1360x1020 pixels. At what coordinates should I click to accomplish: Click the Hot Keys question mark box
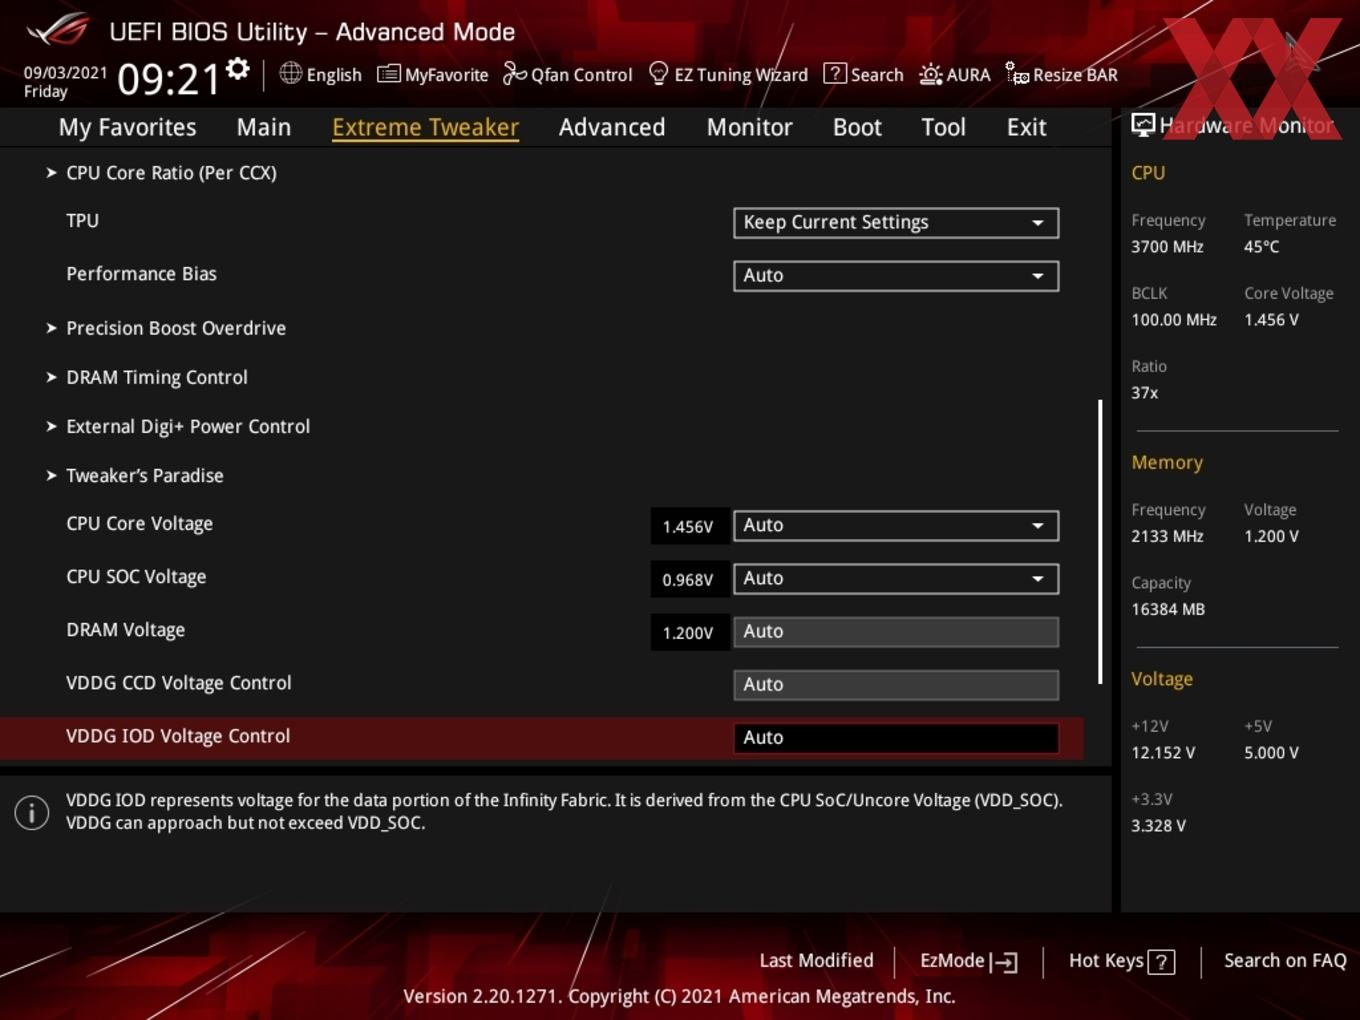[1161, 962]
